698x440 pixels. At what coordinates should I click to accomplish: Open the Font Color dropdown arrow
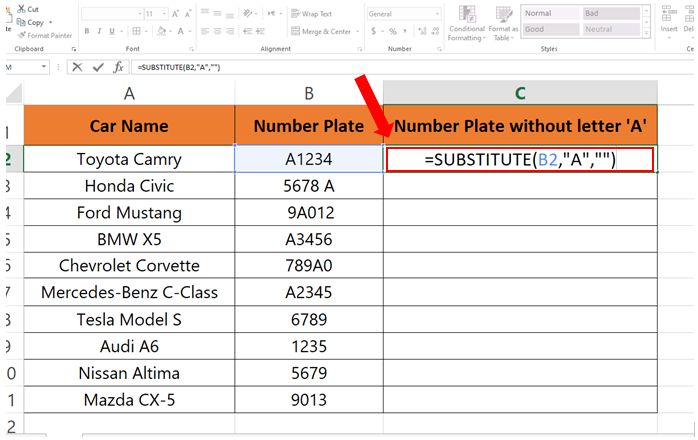pos(190,31)
